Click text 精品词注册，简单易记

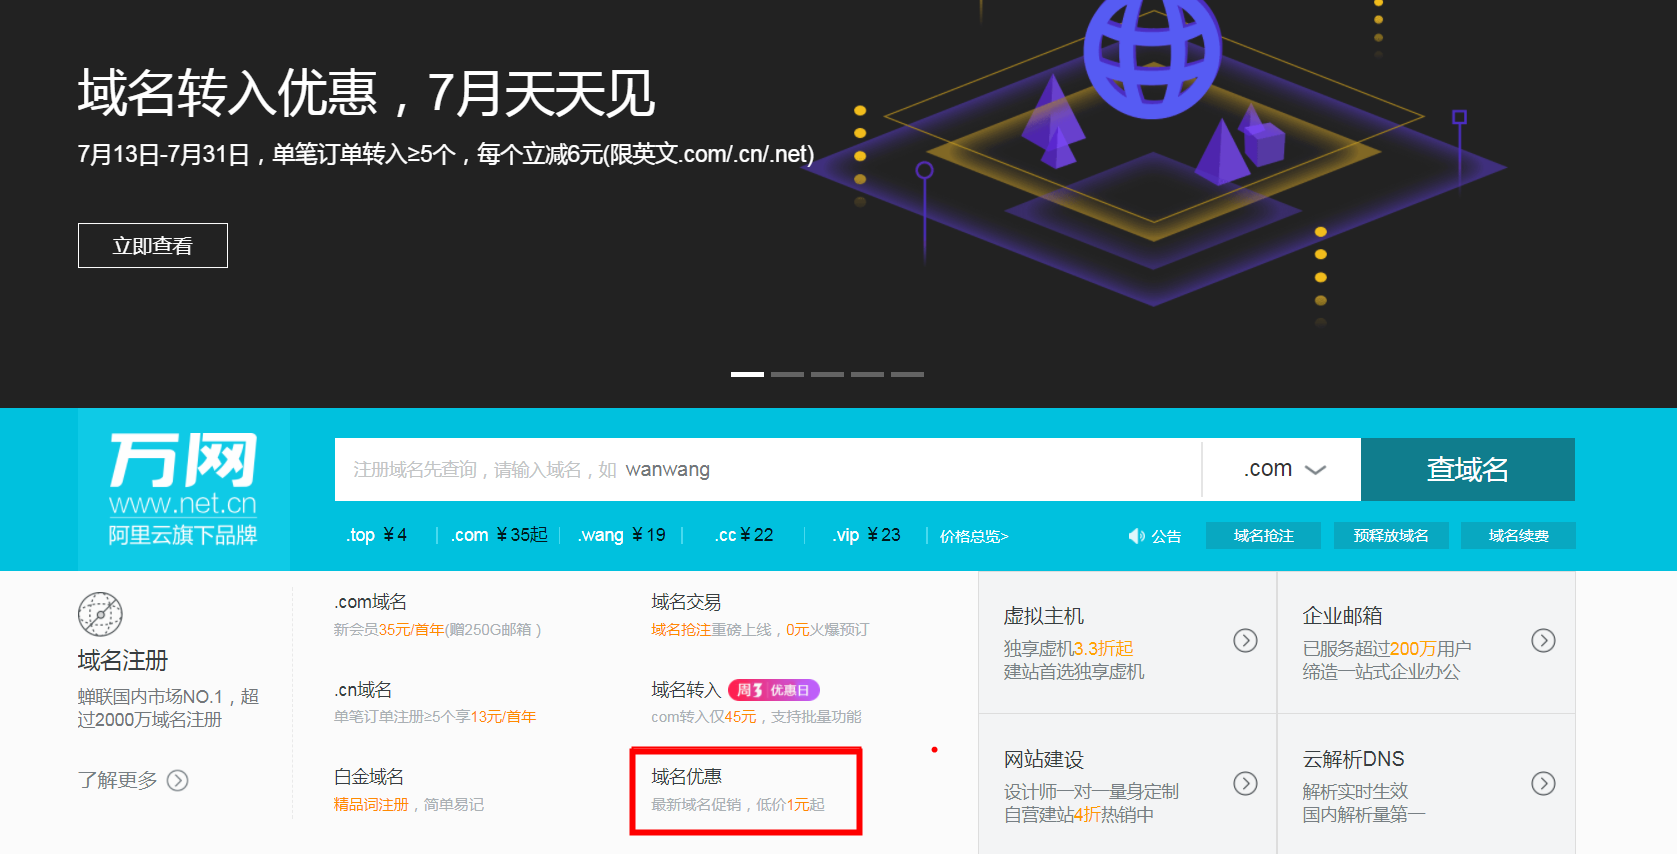(x=409, y=805)
